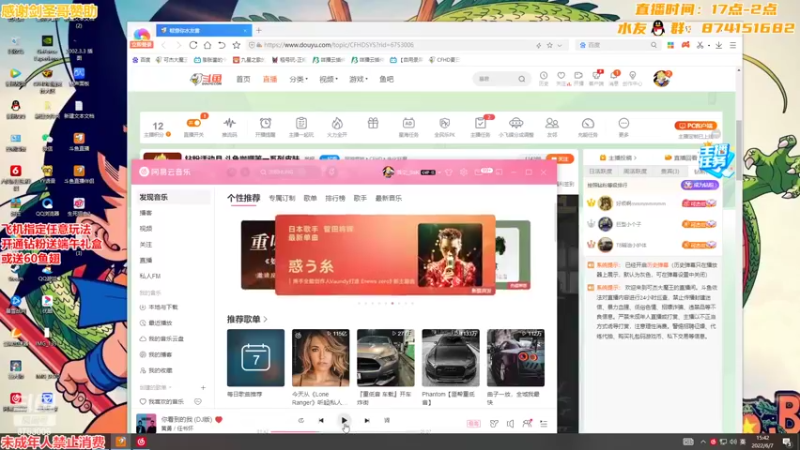The width and height of the screenshot is (800, 450).
Task: Click the Douyu site search box
Action: point(501,79)
